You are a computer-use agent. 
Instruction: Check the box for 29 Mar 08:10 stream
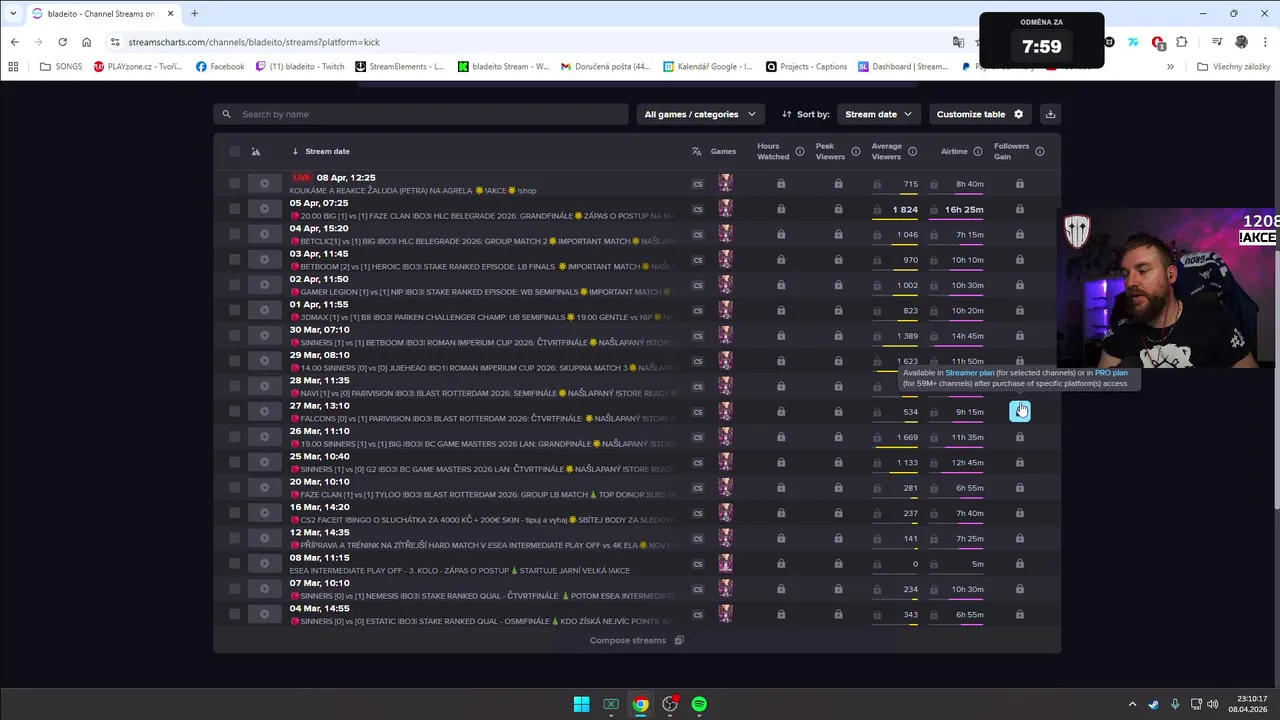tap(234, 361)
